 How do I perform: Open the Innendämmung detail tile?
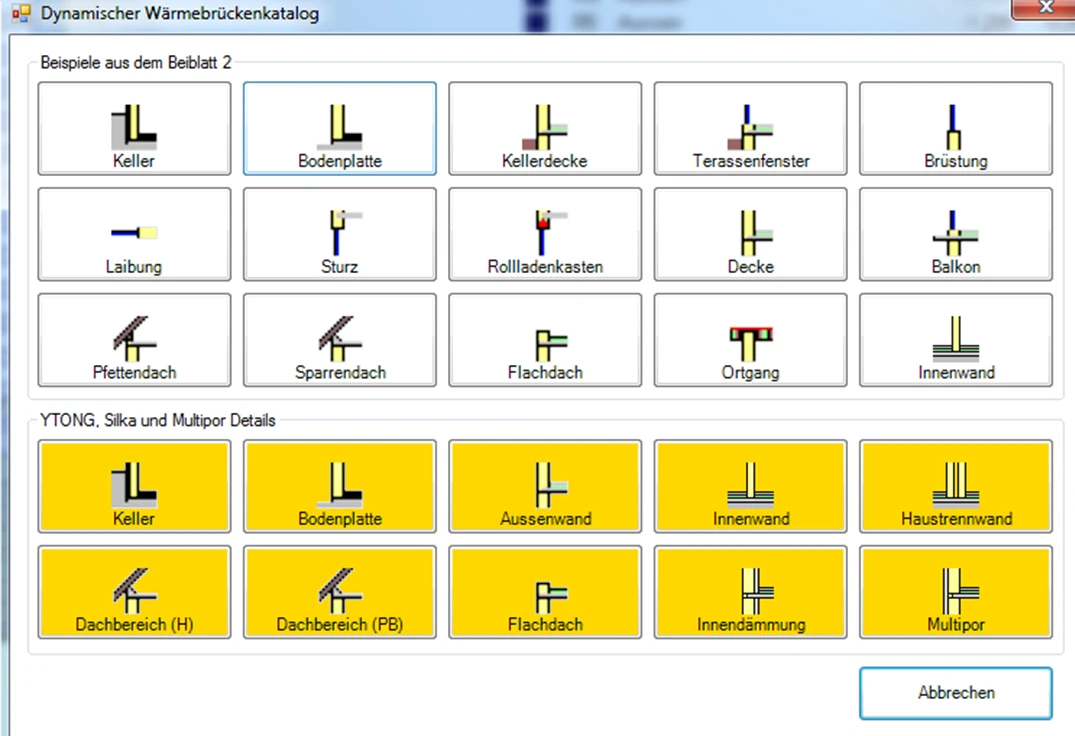[750, 592]
